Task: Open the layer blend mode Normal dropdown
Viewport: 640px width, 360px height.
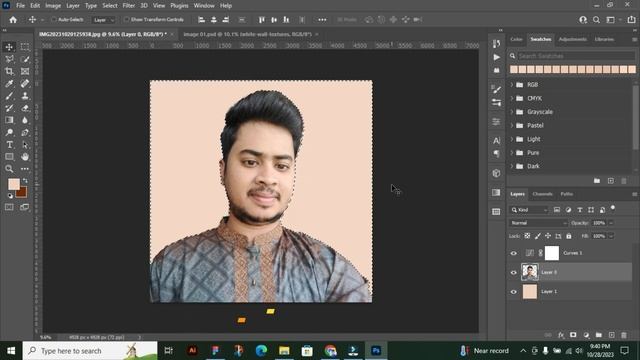Action: [538, 223]
